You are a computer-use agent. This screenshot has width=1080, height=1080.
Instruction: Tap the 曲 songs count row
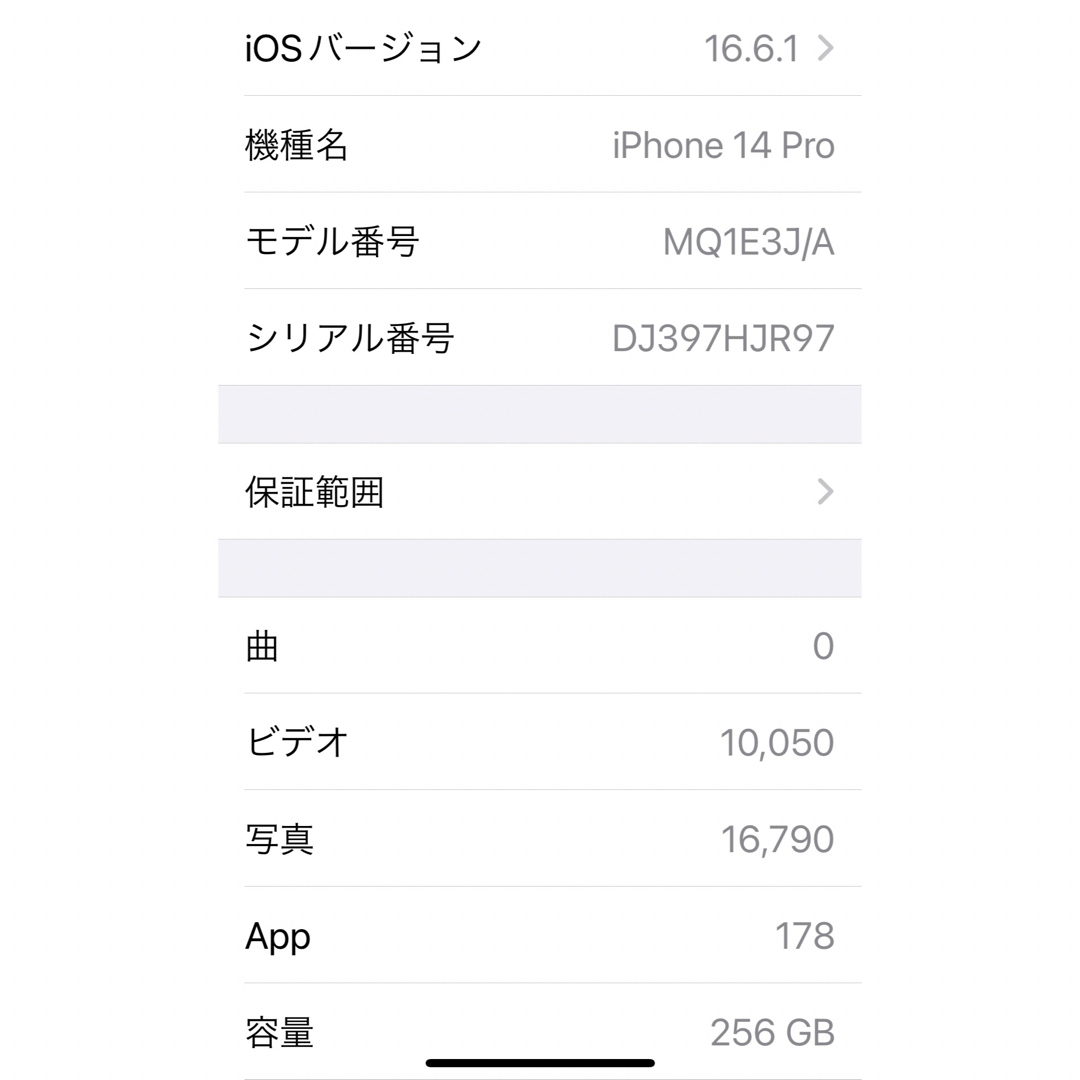pyautogui.click(x=540, y=645)
